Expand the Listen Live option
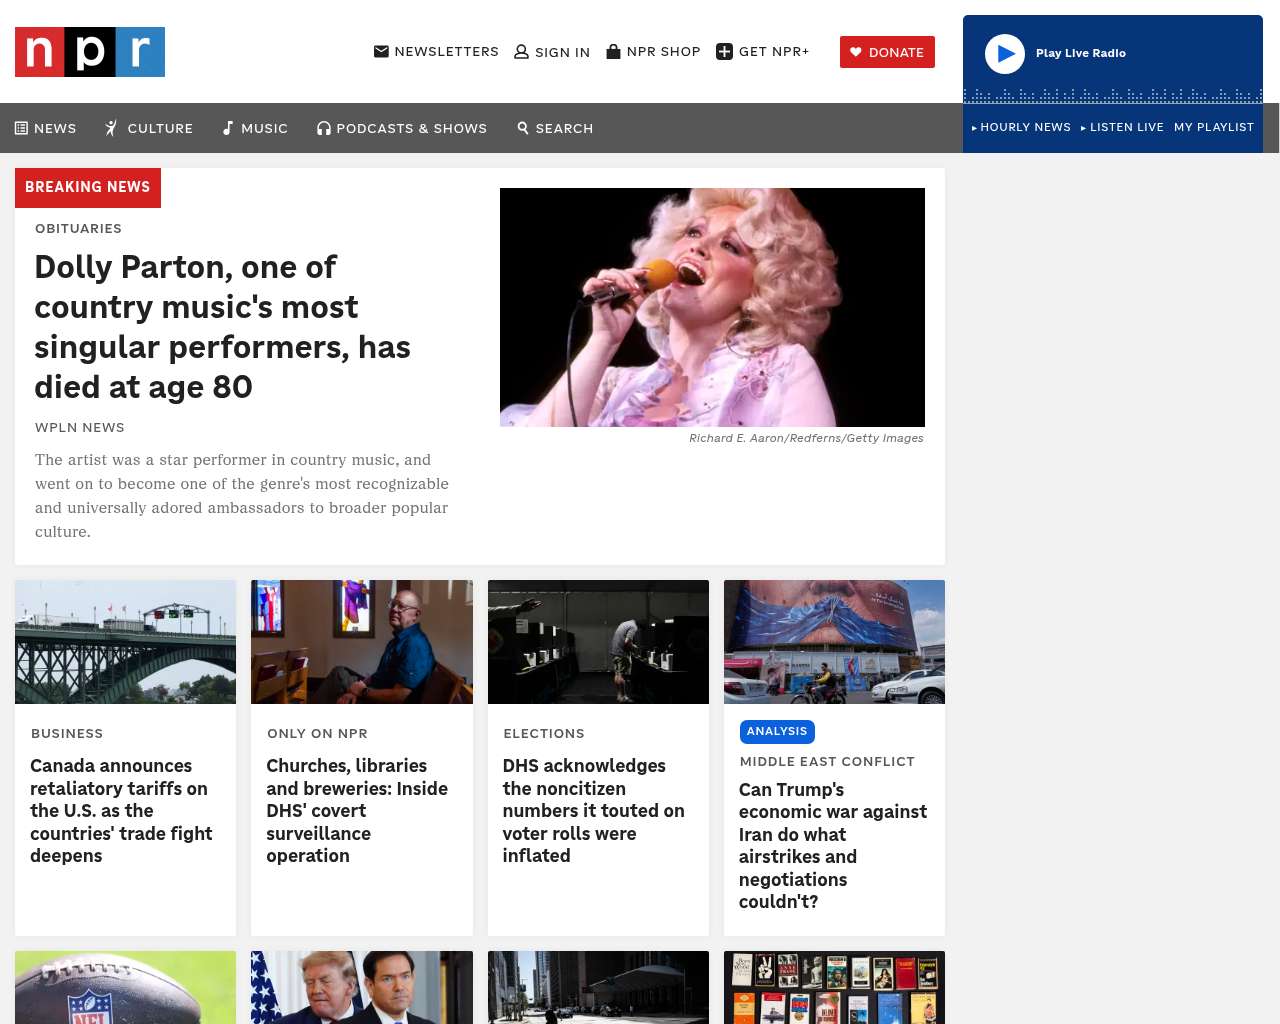The width and height of the screenshot is (1280, 1024). [1122, 127]
